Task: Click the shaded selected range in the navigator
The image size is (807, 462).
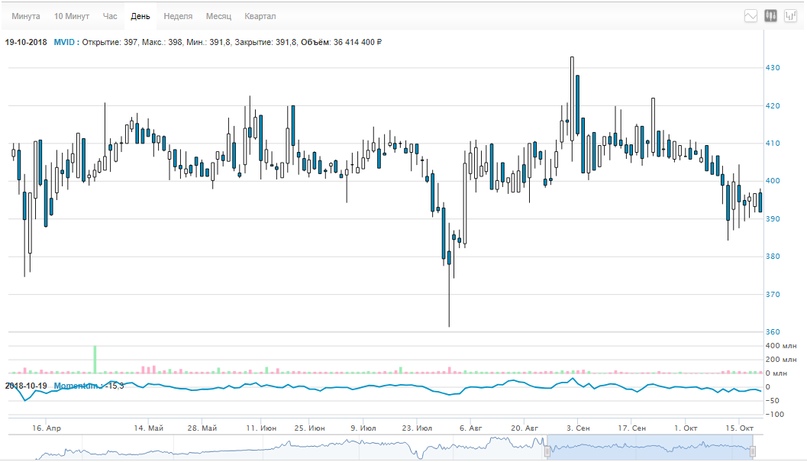Action: tap(648, 448)
